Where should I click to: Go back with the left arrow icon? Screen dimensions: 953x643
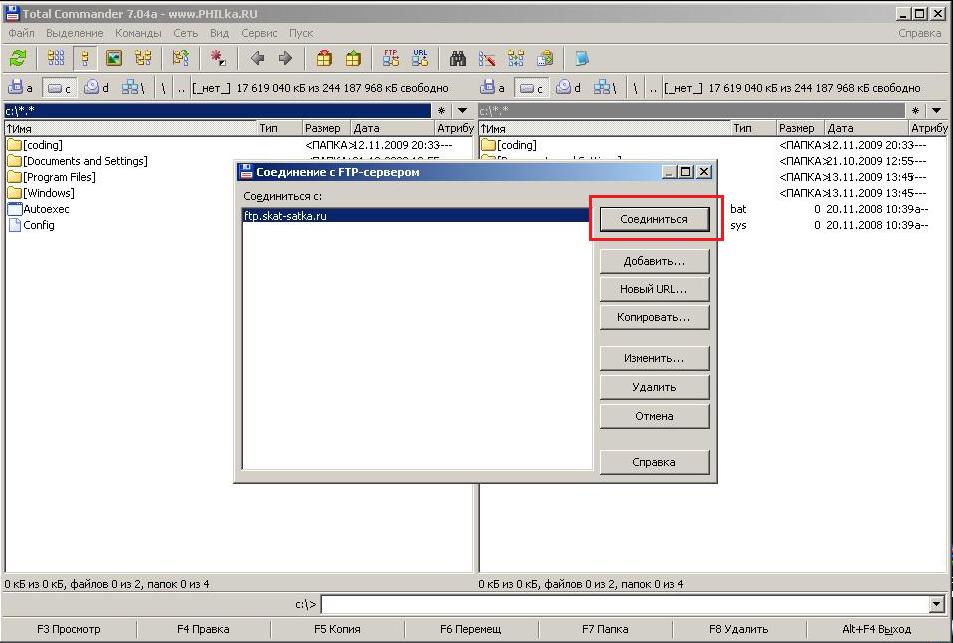257,58
